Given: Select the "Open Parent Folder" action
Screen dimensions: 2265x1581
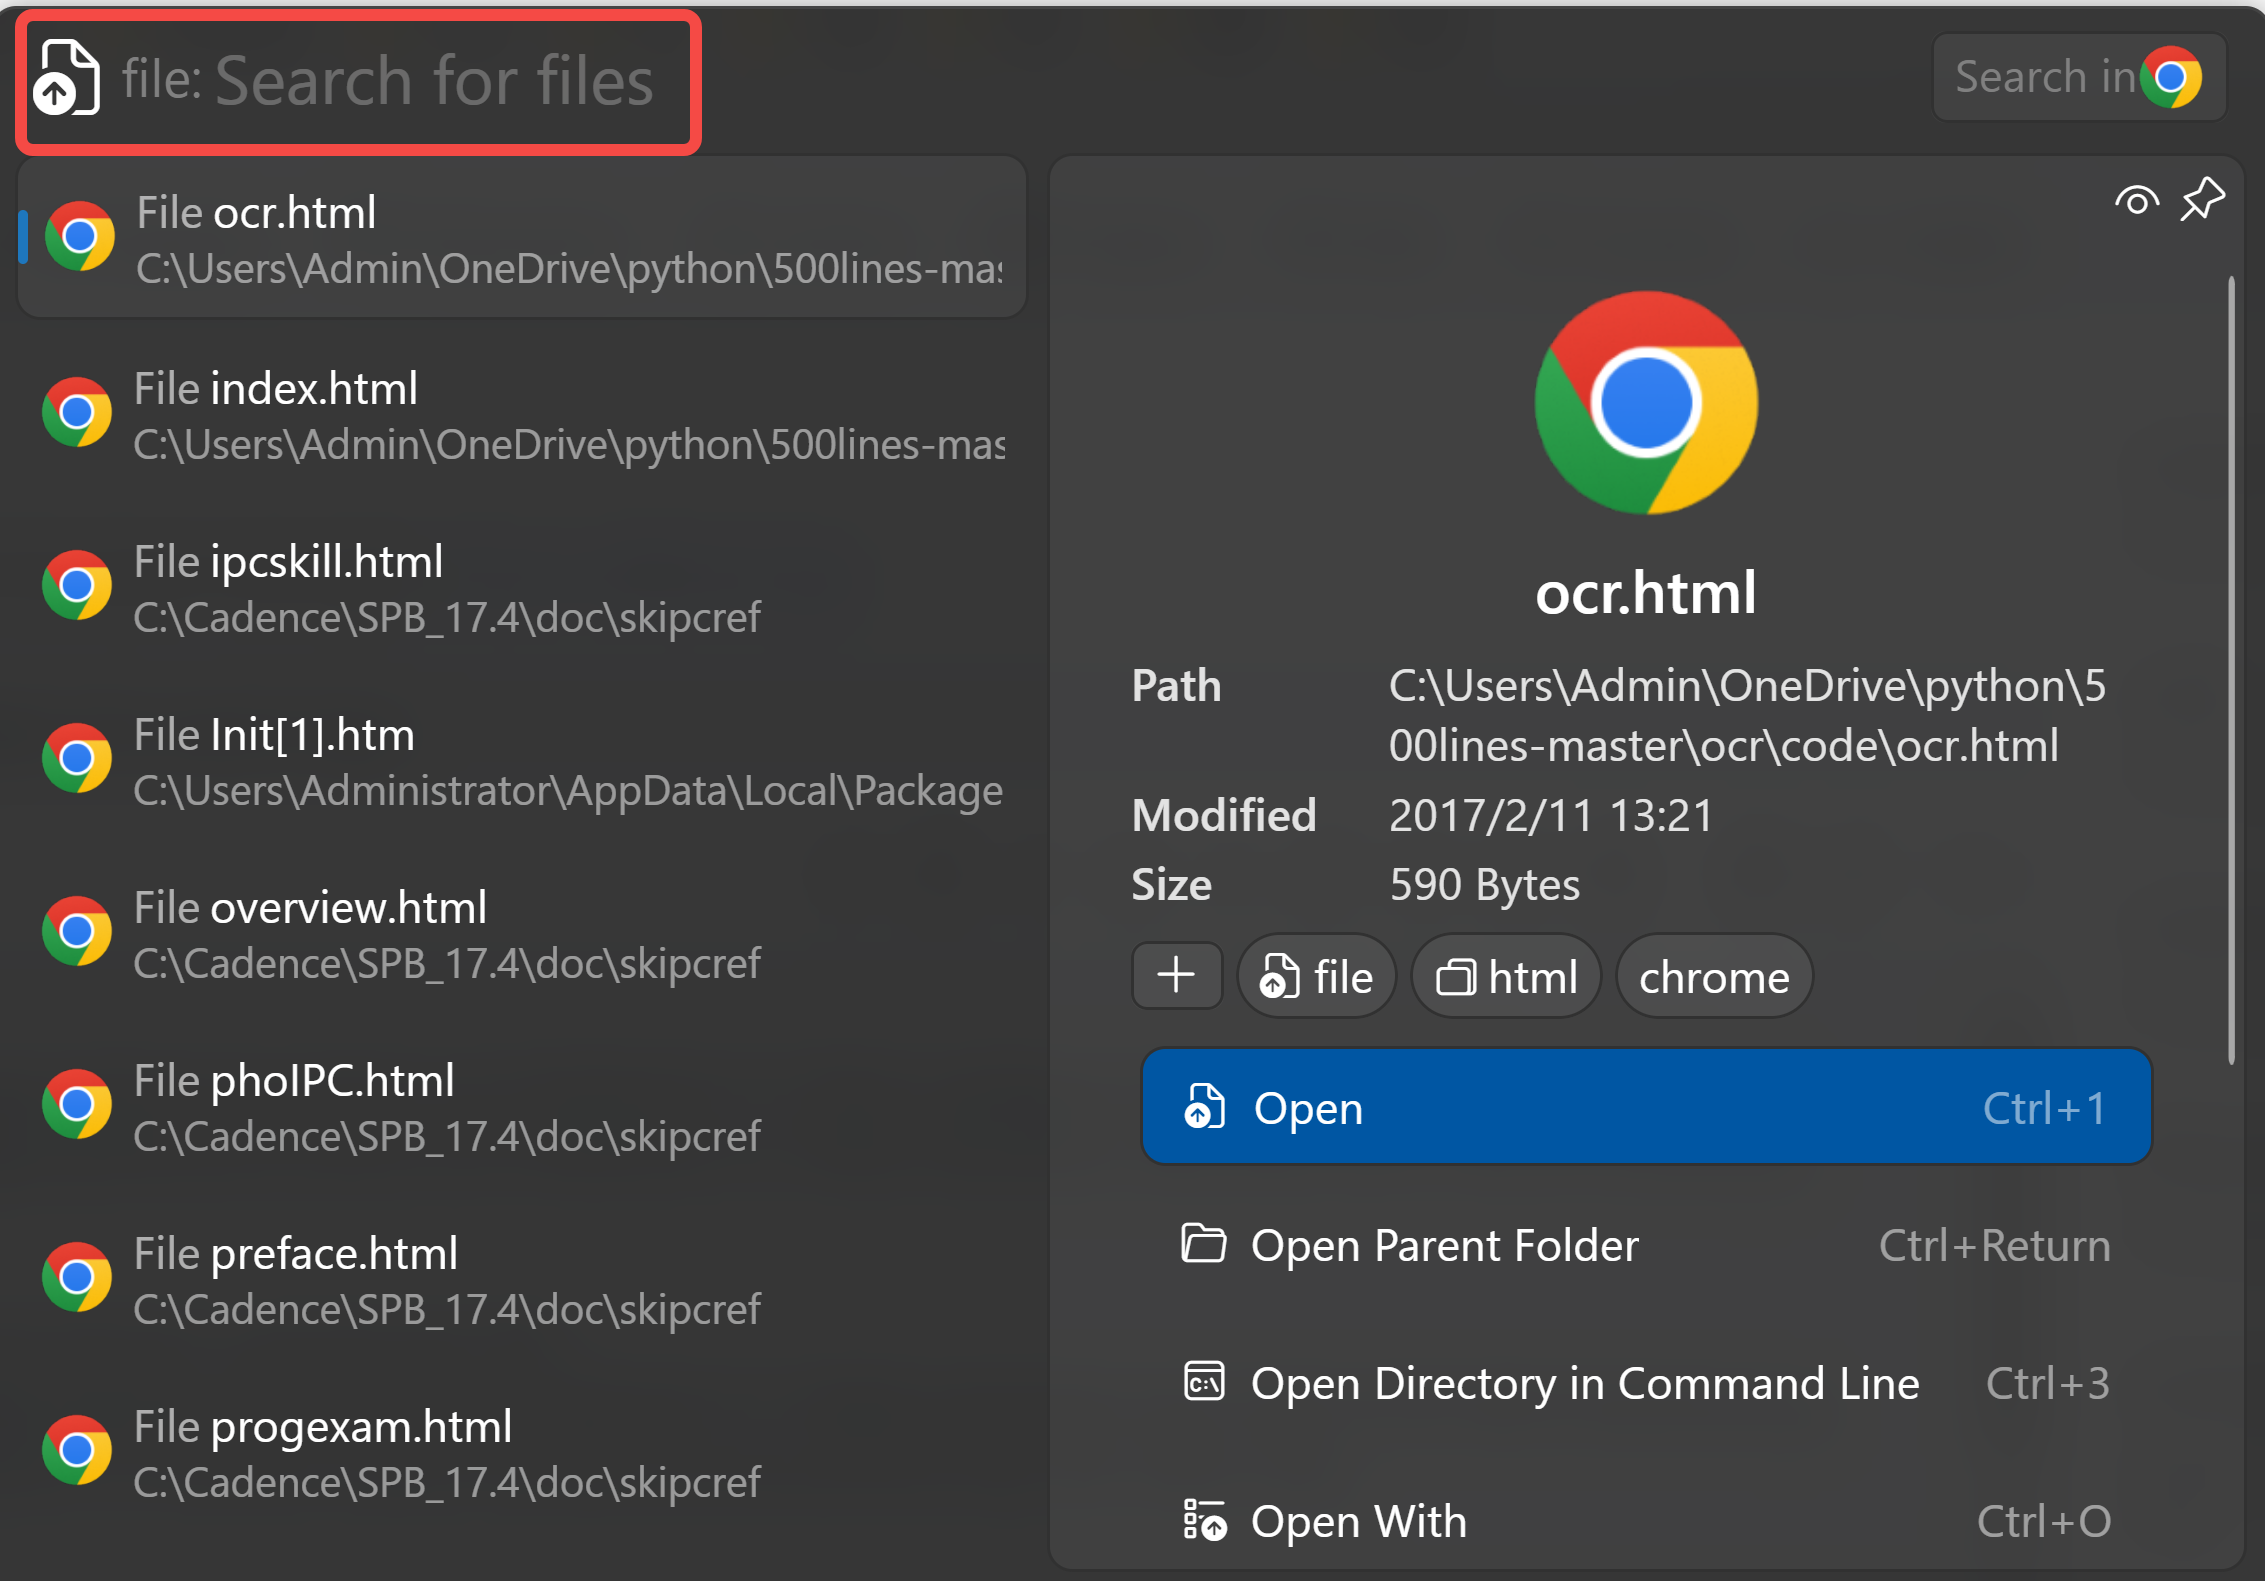Looking at the screenshot, I should (x=1443, y=1245).
